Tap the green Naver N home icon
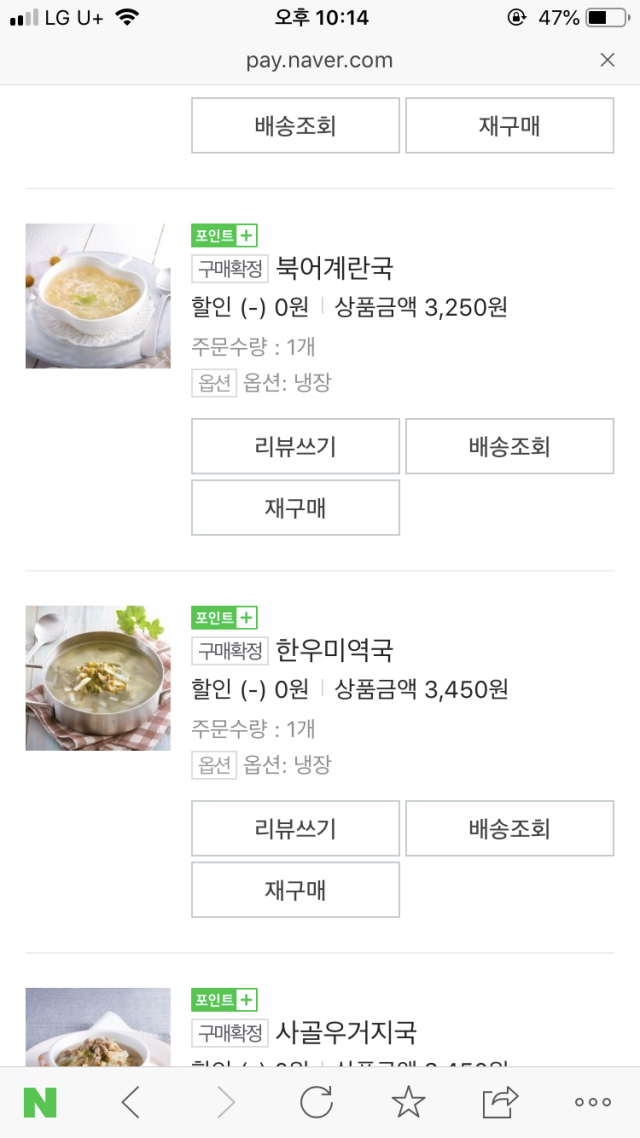 click(x=40, y=1102)
